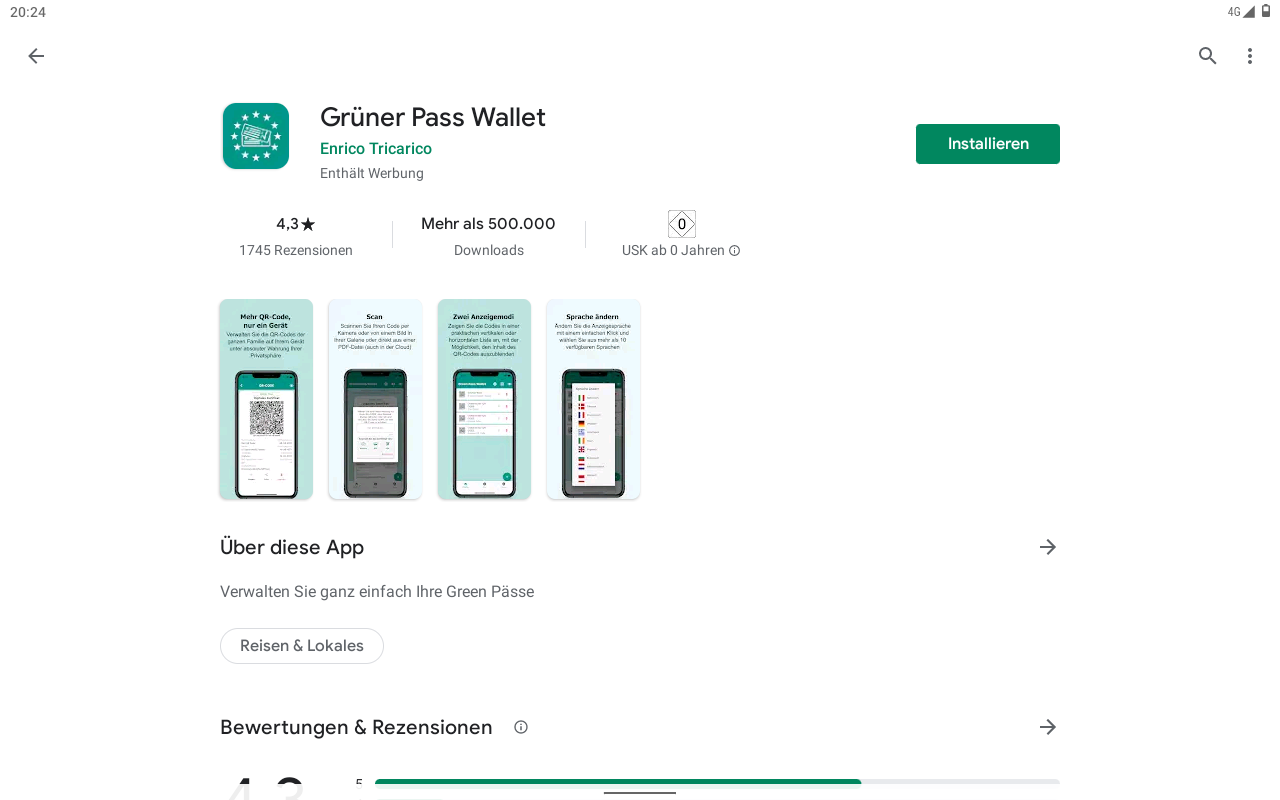1280x800 pixels.
Task: Open search with the magnifier icon
Action: pyautogui.click(x=1208, y=56)
